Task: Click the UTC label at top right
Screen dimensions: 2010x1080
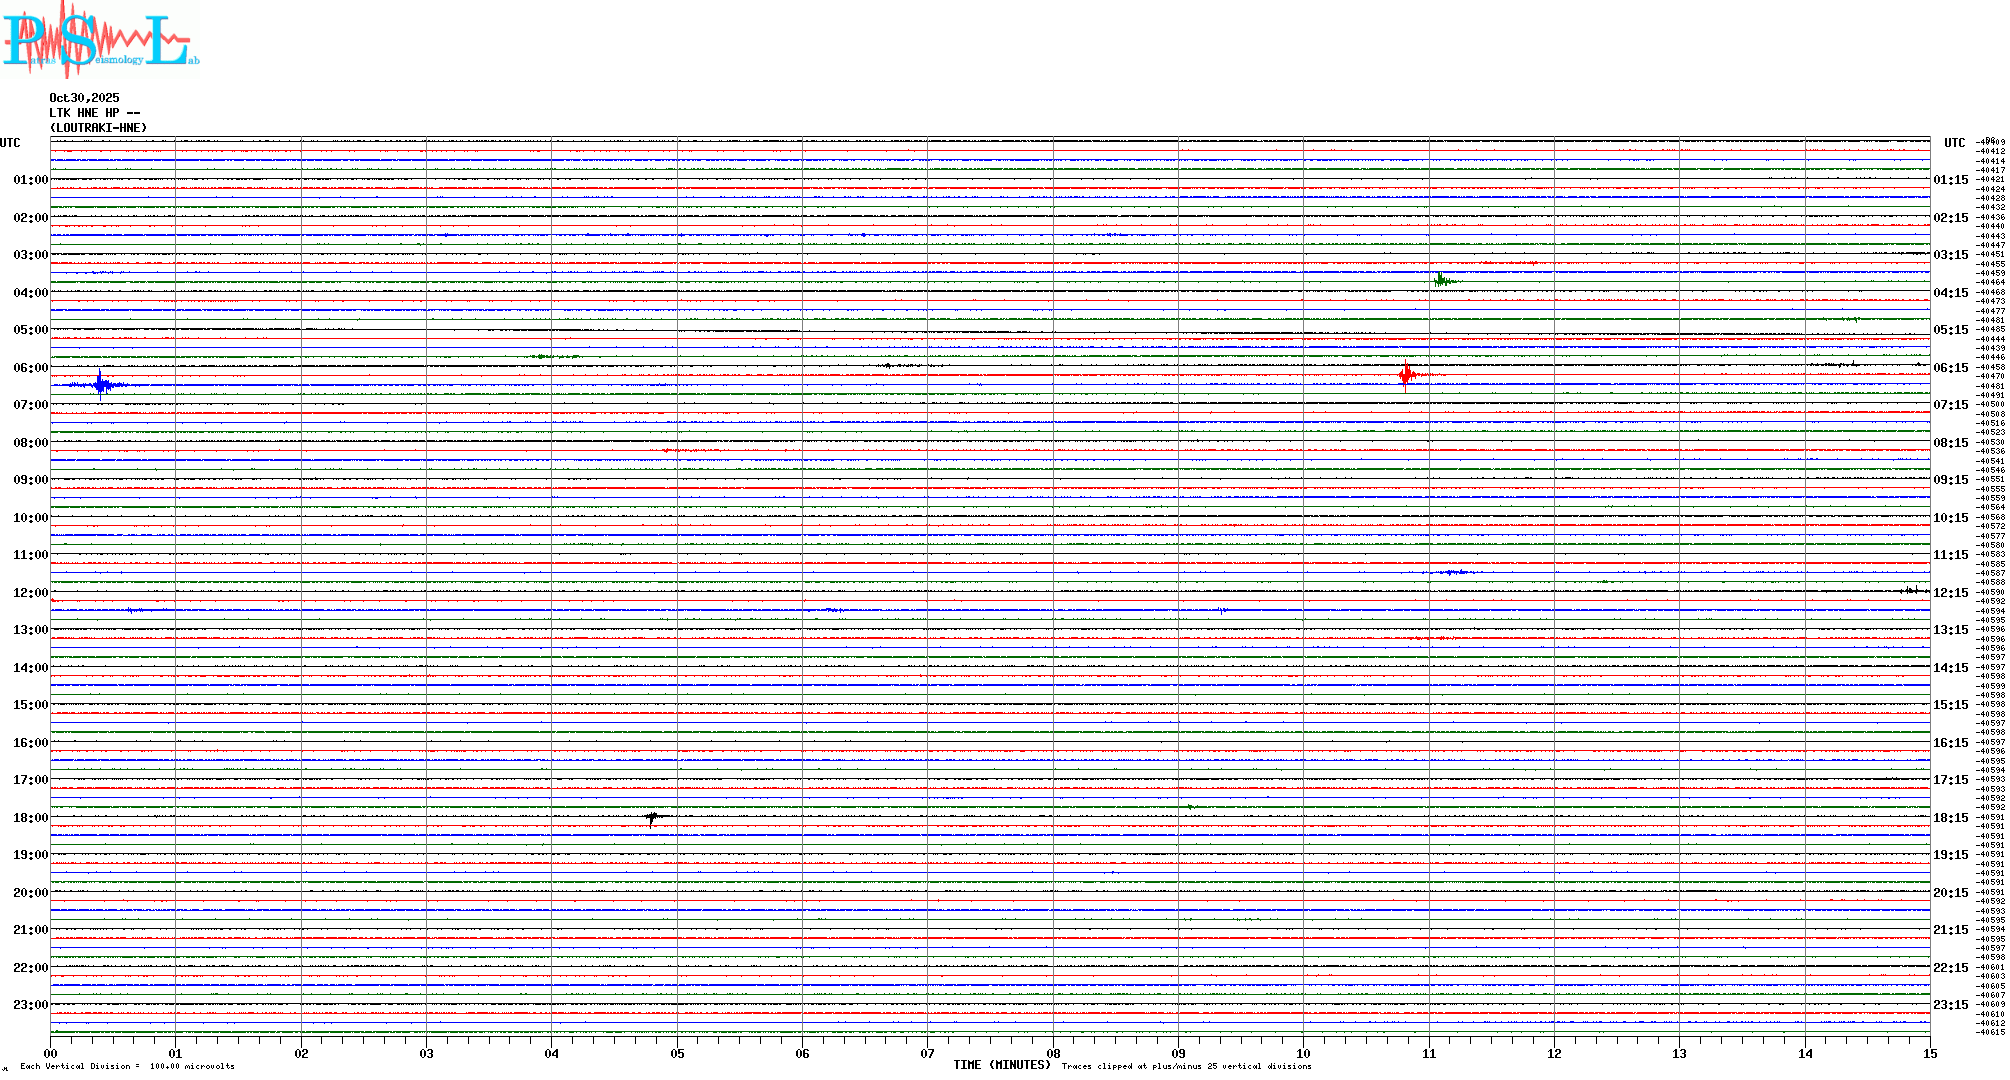Action: [1954, 143]
